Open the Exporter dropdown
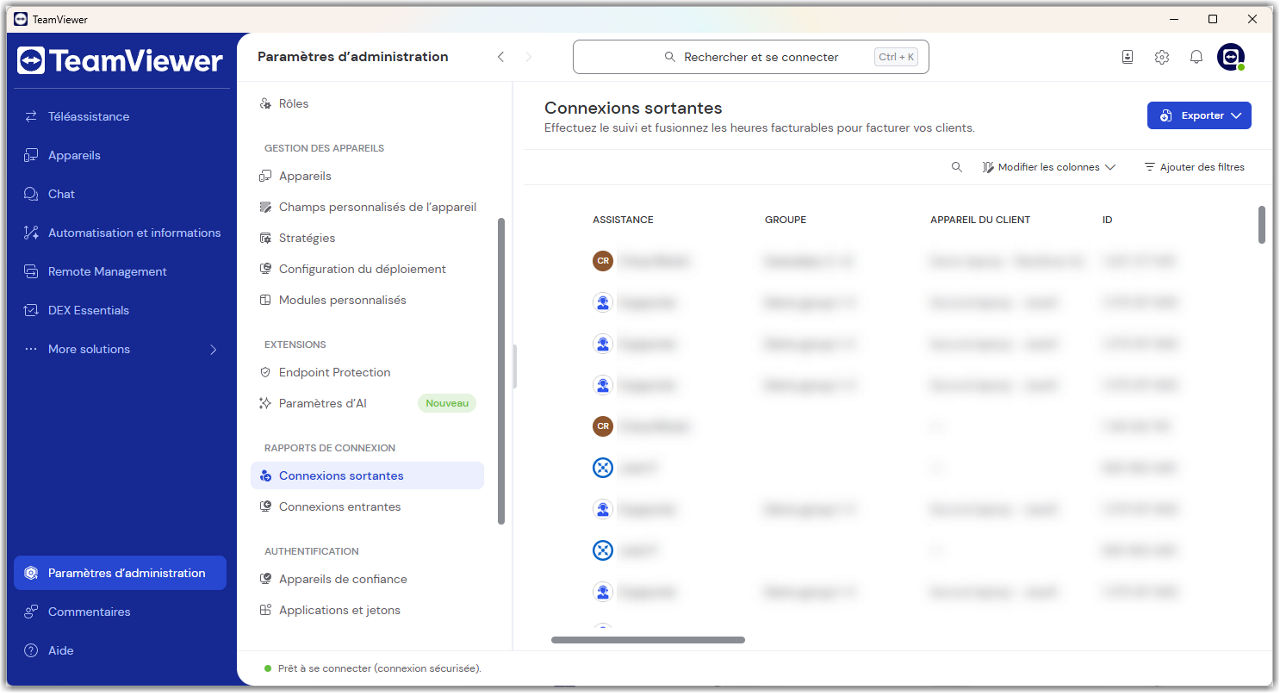The height and width of the screenshot is (694, 1280). 1199,115
